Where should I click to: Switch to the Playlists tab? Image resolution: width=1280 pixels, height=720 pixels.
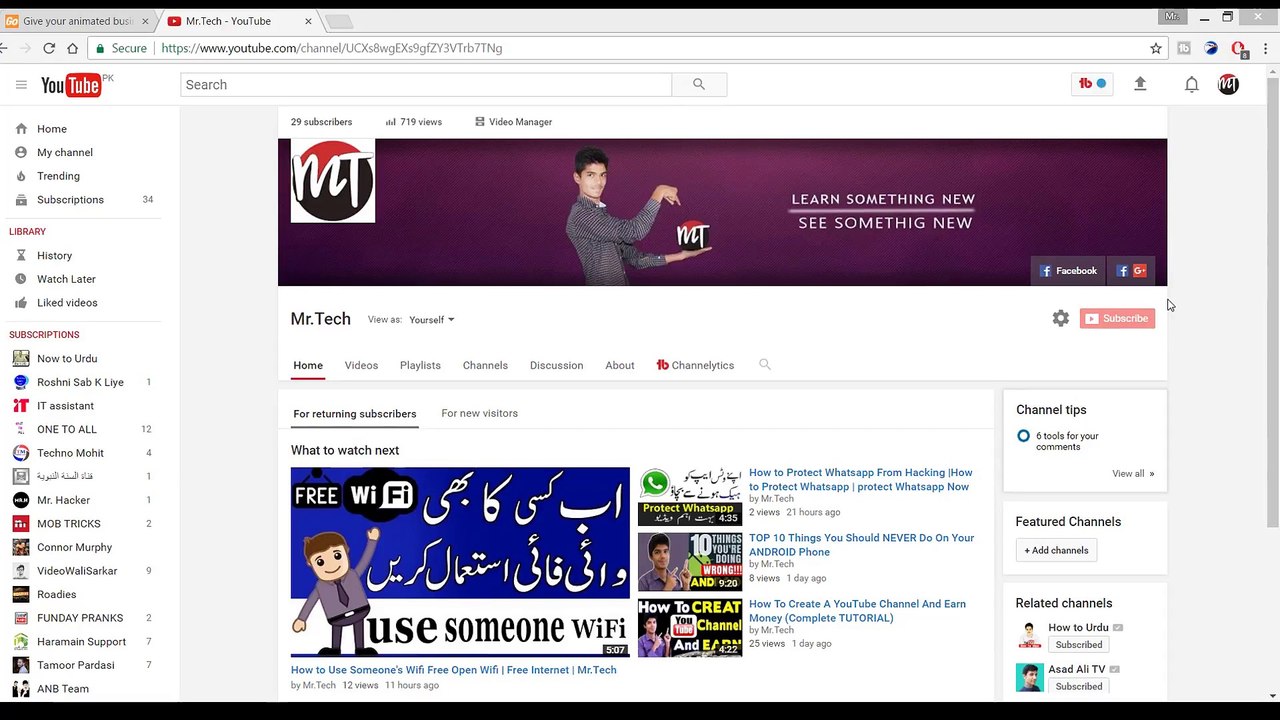pyautogui.click(x=420, y=365)
